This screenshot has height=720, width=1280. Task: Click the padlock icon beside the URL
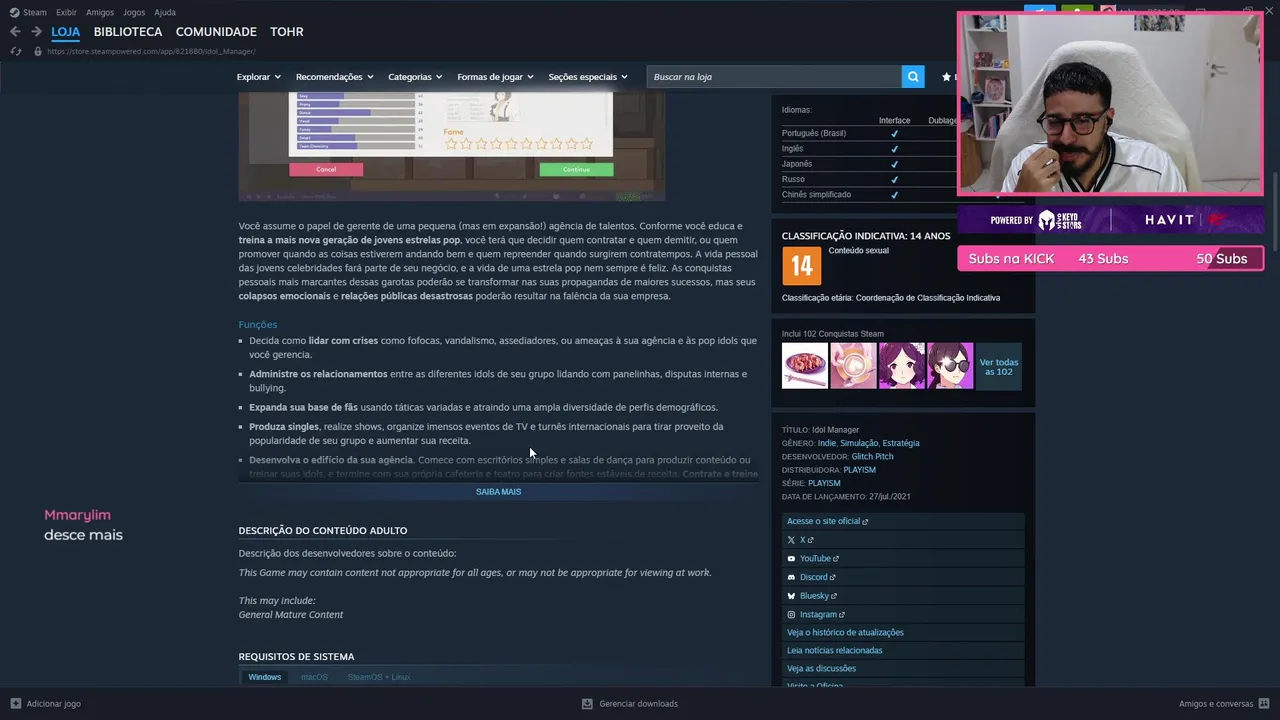(x=38, y=51)
